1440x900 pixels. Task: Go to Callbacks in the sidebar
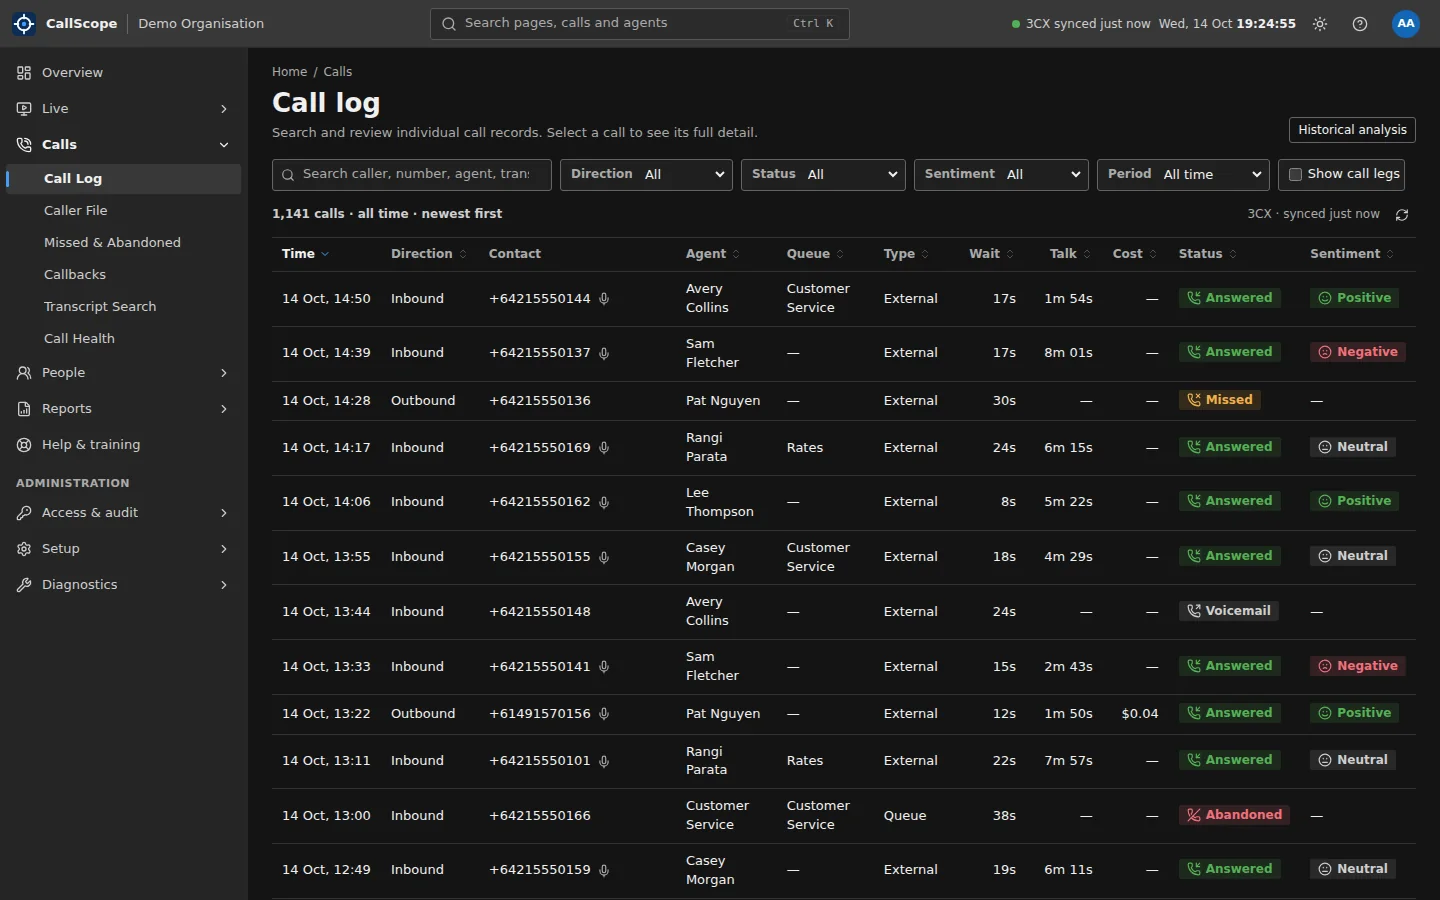point(124,275)
